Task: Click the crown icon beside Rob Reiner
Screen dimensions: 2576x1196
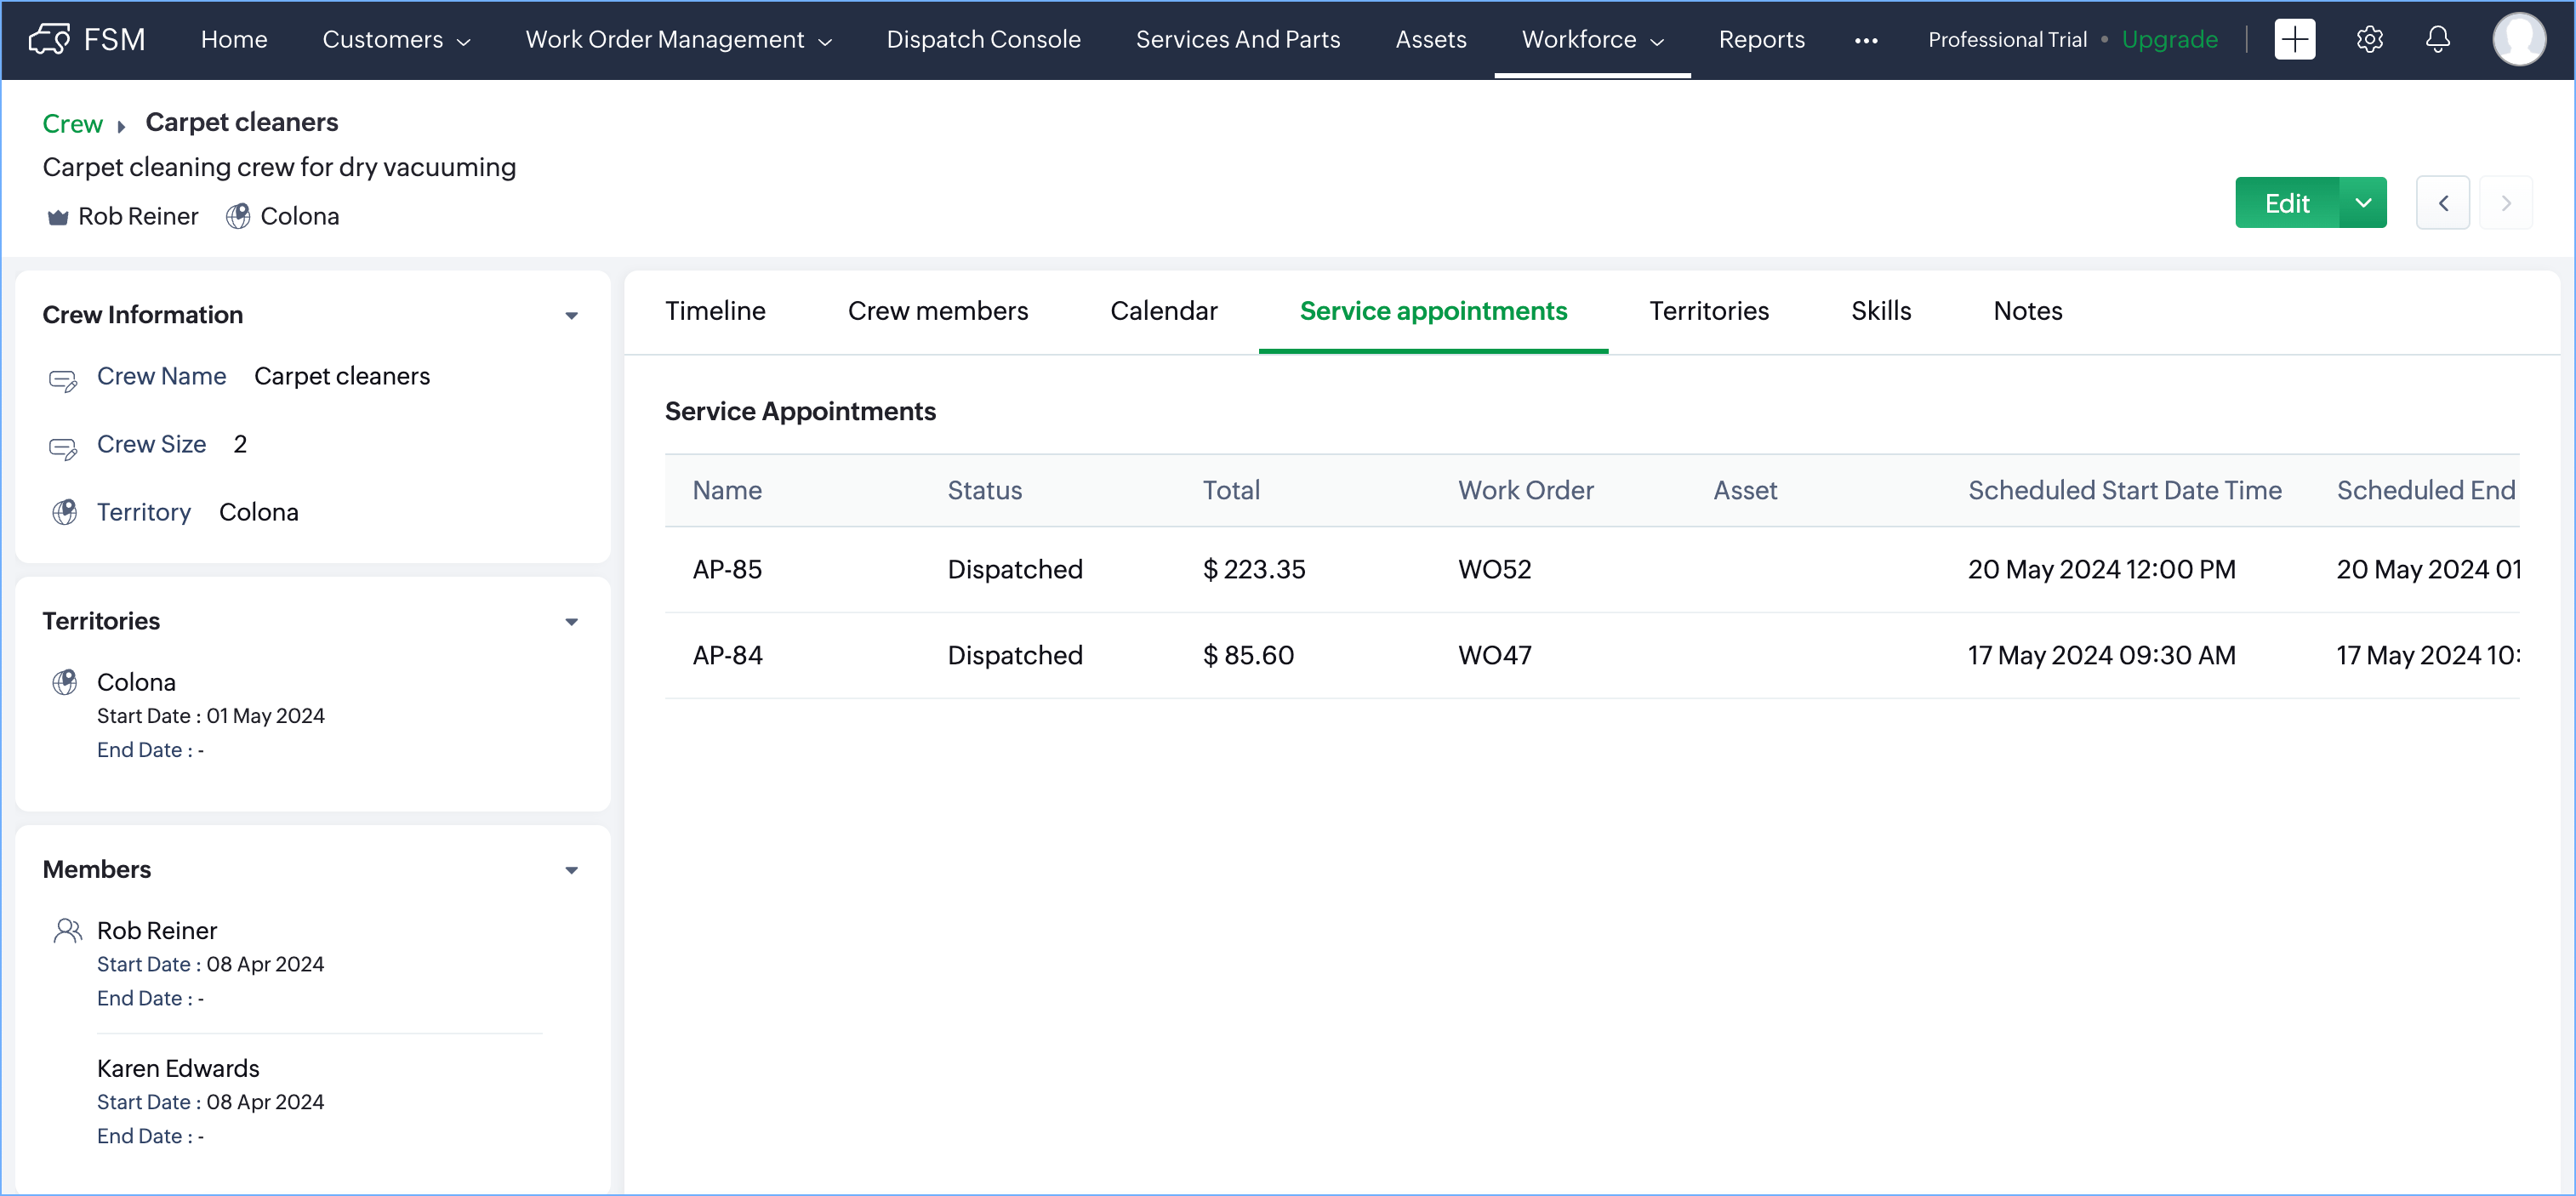Action: pyautogui.click(x=58, y=217)
